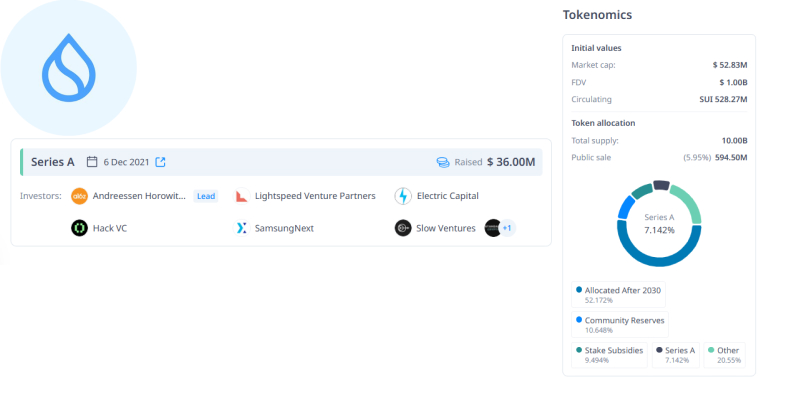Click the Andreessen Horowitz orange logo
The height and width of the screenshot is (400, 800).
pyautogui.click(x=79, y=196)
